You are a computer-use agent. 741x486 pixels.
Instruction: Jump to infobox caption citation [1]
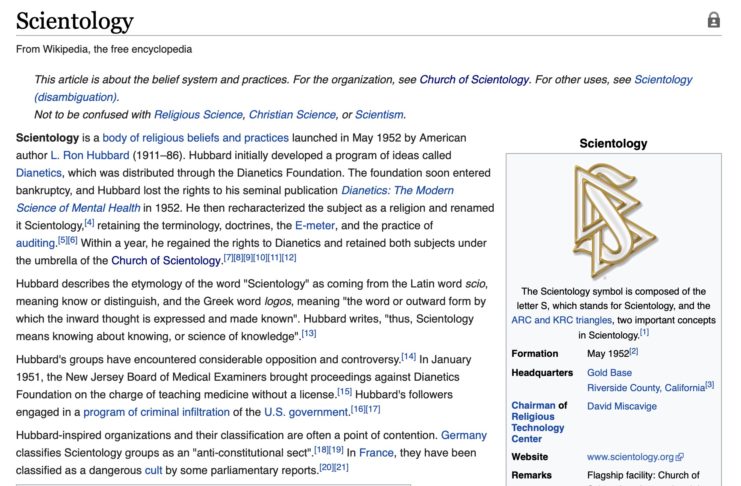click(x=644, y=332)
